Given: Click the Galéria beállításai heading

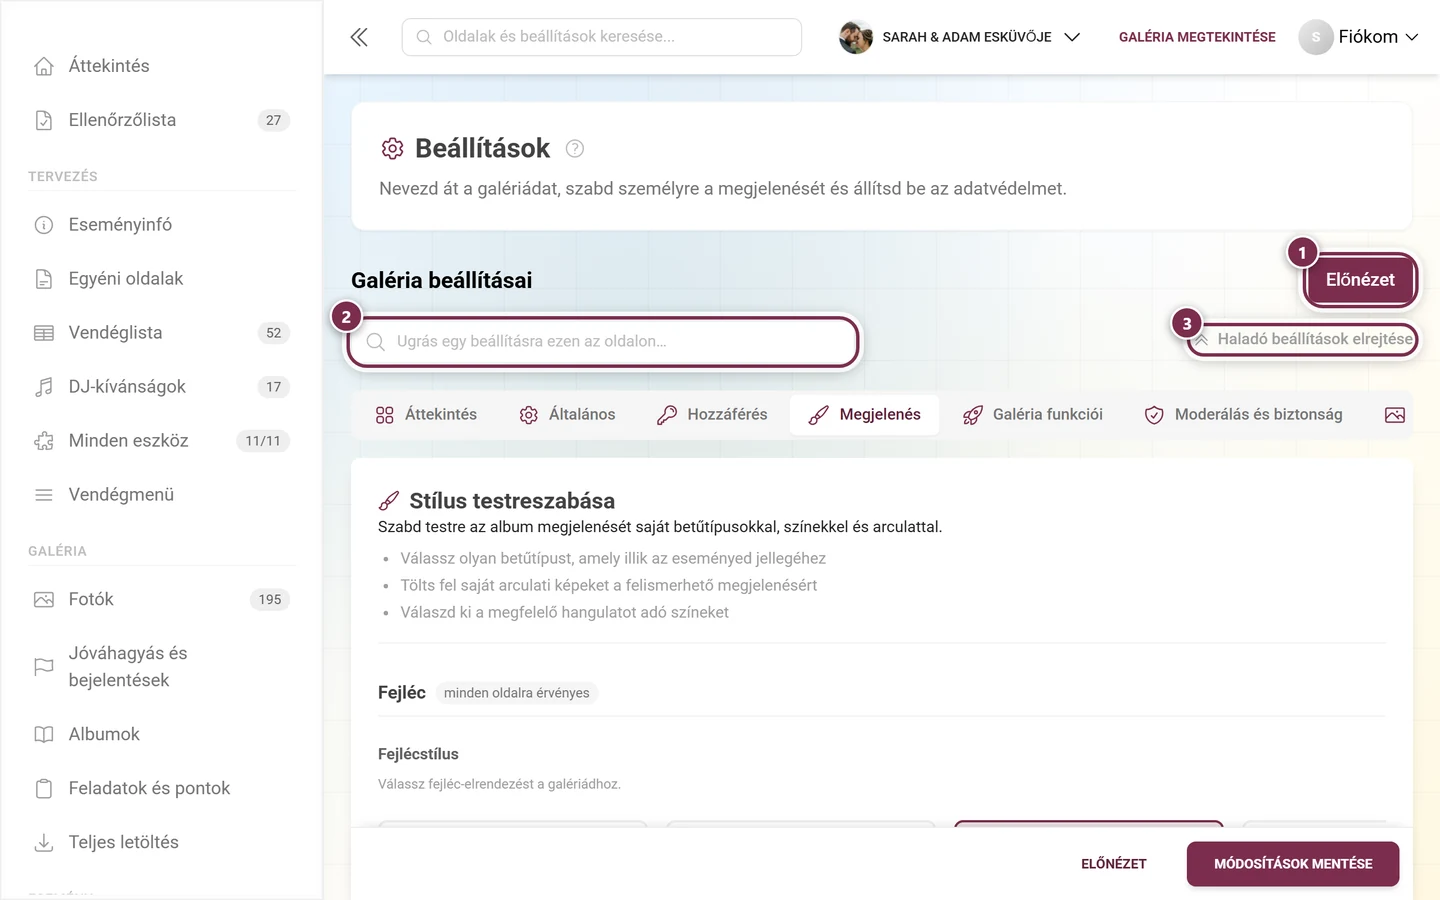Looking at the screenshot, I should (x=441, y=281).
